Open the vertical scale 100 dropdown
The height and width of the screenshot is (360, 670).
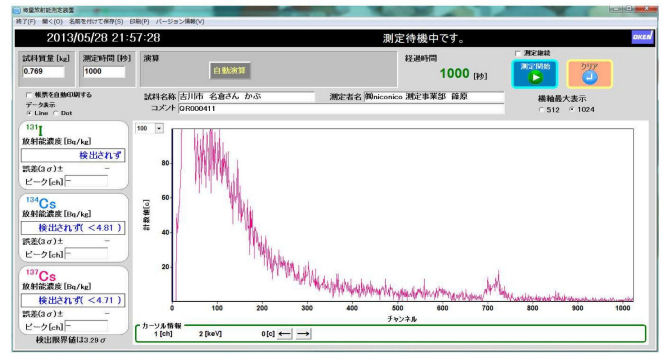(x=159, y=128)
